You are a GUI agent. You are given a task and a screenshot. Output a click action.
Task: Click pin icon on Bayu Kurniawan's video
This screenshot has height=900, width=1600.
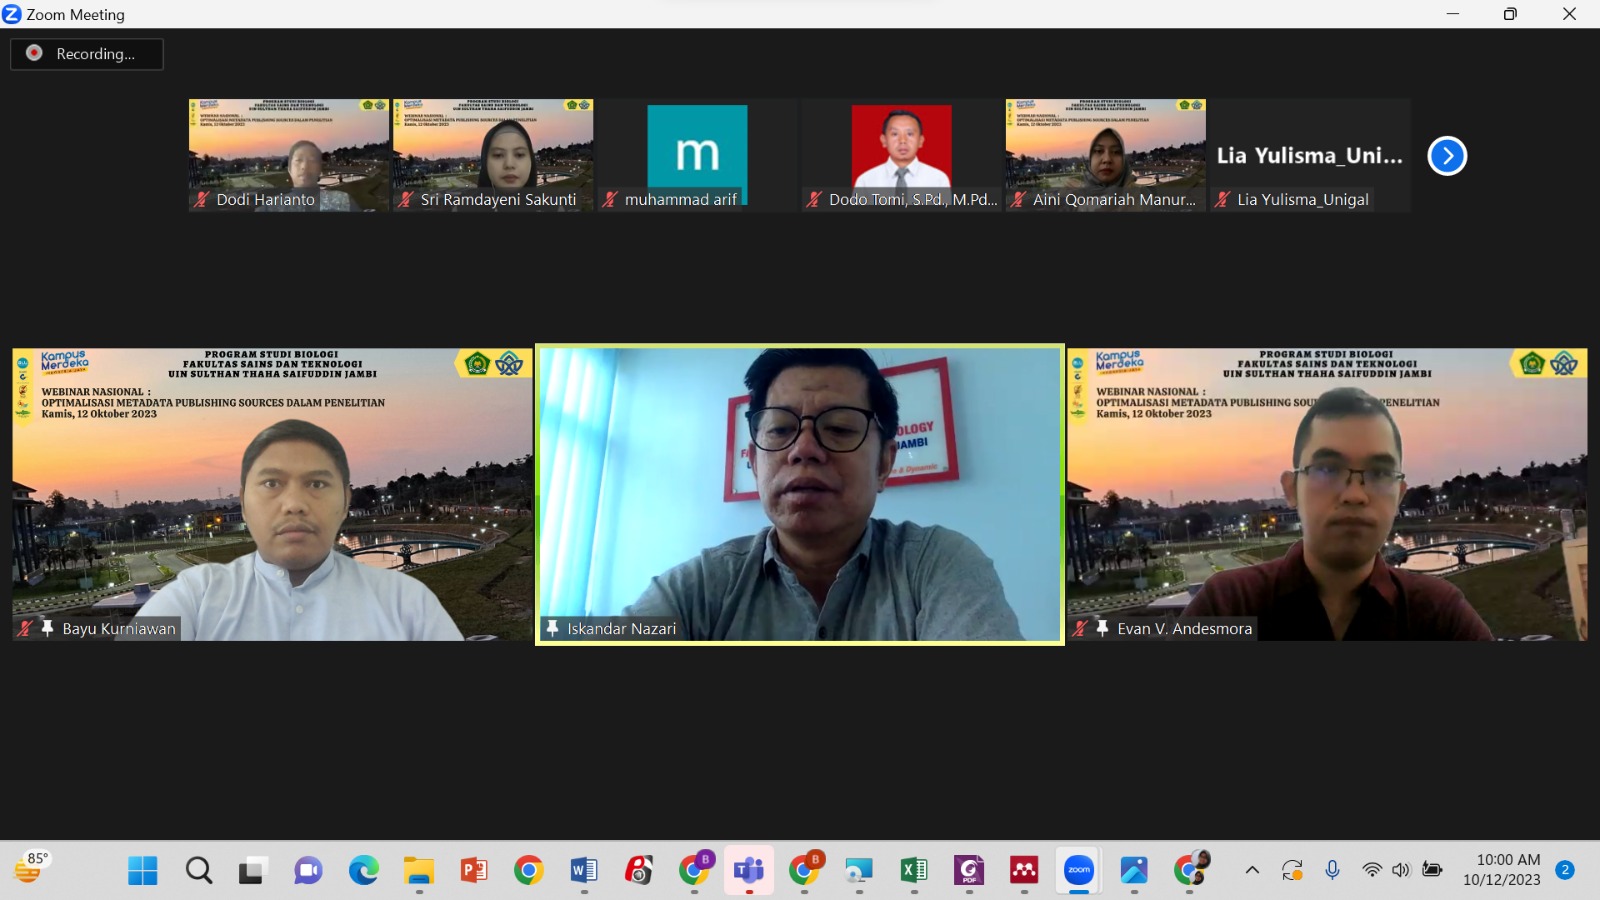click(x=47, y=628)
